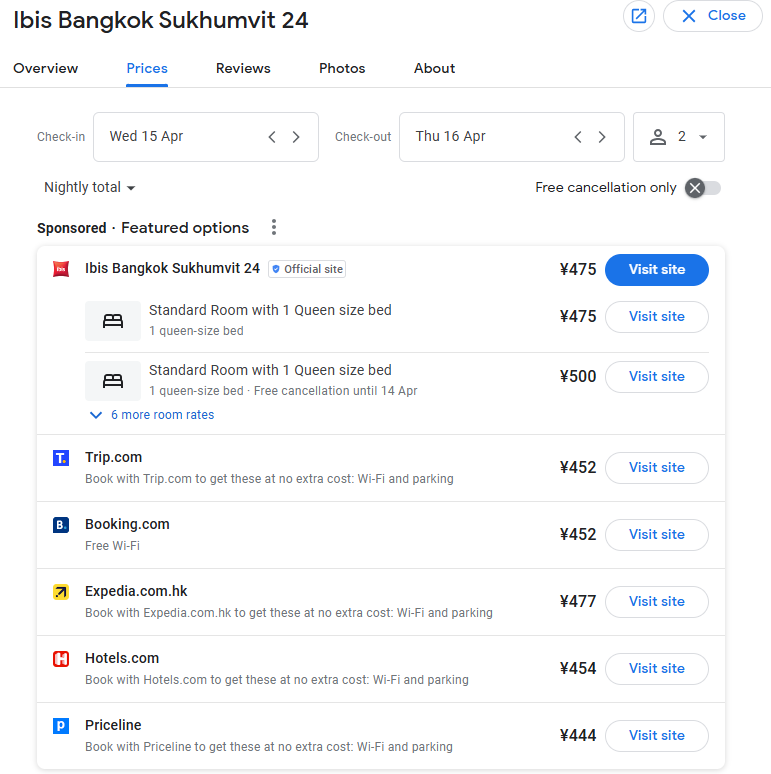Open the About tab
Image resolution: width=771 pixels, height=774 pixels.
(x=434, y=68)
